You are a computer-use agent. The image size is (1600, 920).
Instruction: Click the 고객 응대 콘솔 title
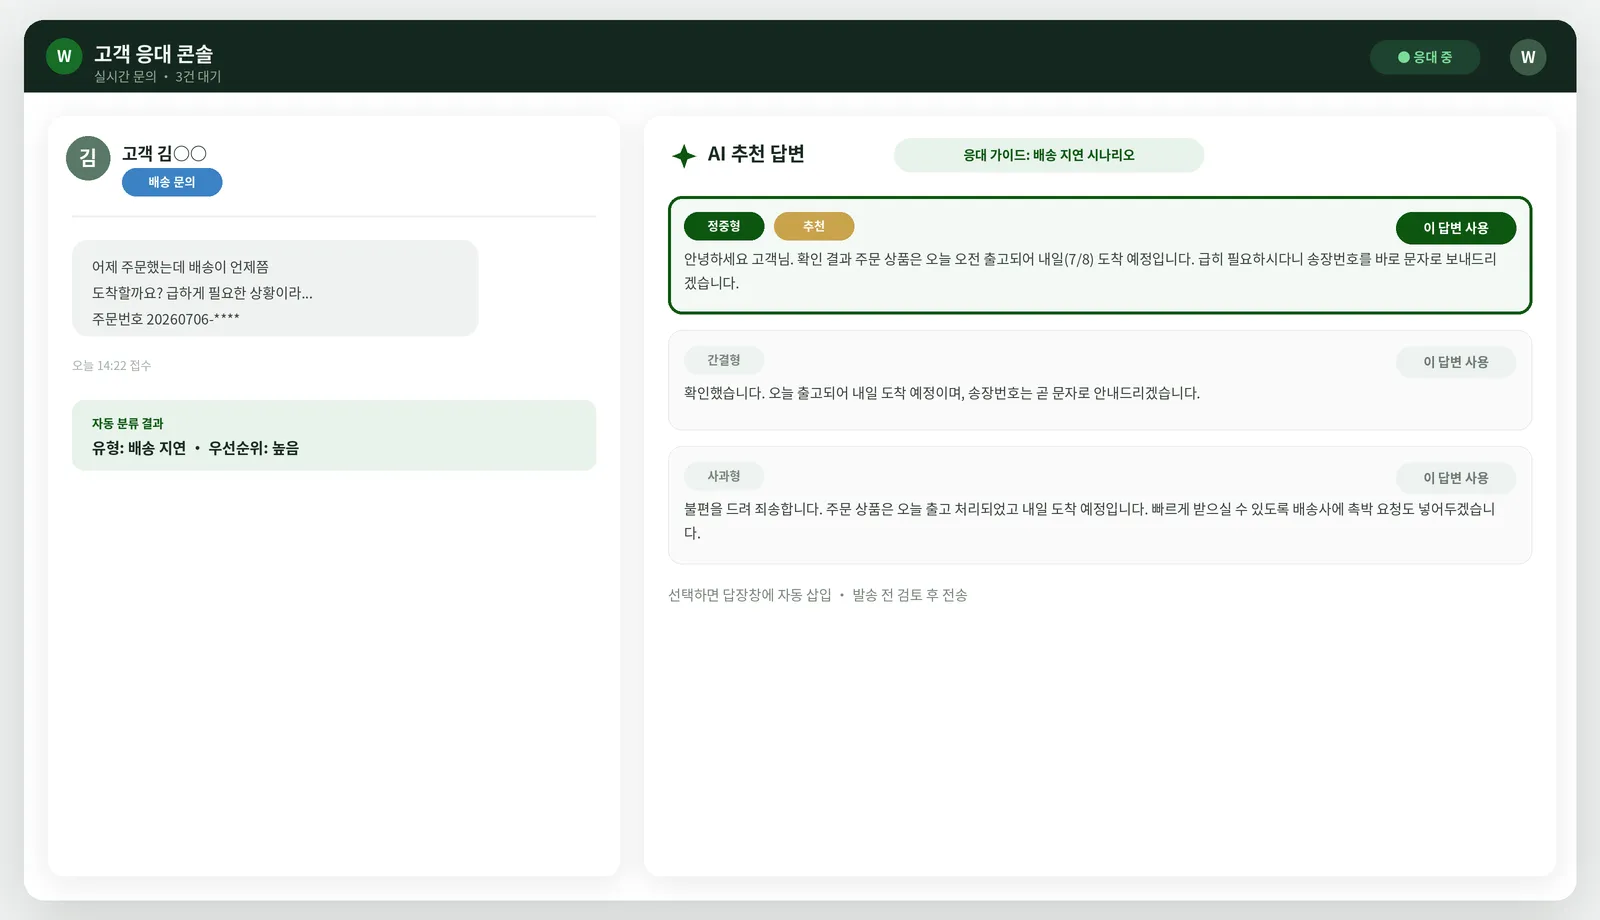[153, 54]
